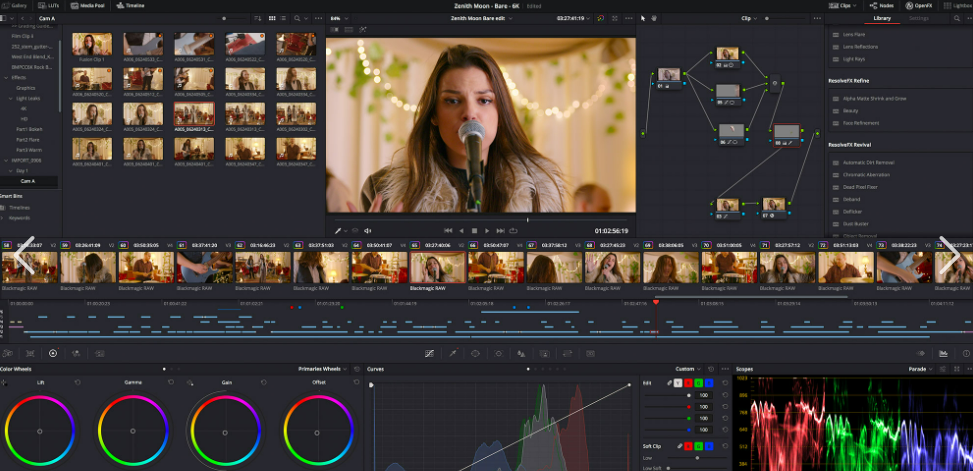Image resolution: width=973 pixels, height=471 pixels.
Task: Play the viewer forward
Action: coord(487,230)
